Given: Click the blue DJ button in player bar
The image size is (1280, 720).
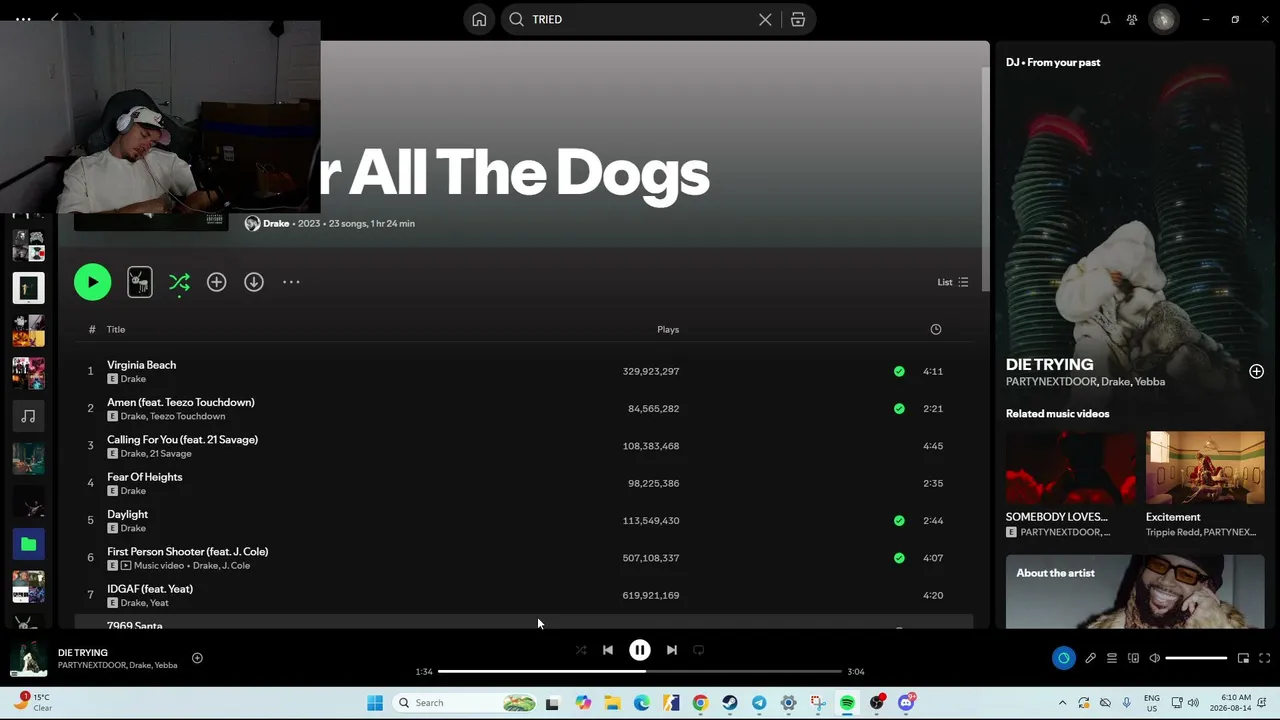Looking at the screenshot, I should (1063, 658).
